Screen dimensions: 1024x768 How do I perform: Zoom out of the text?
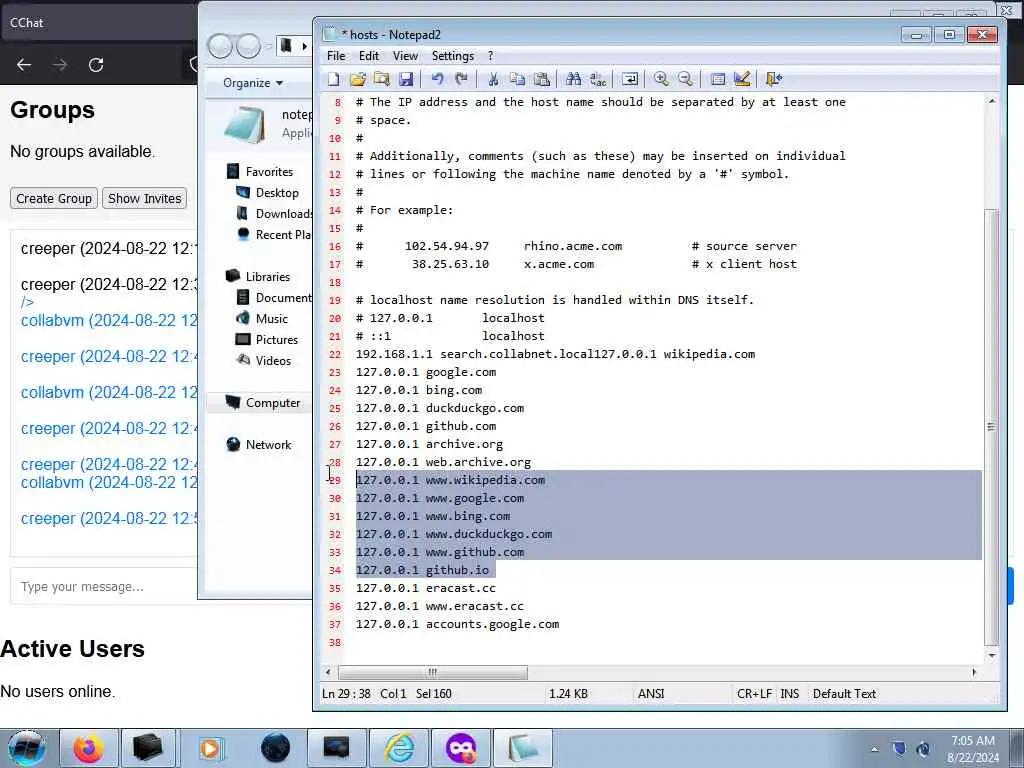685,79
